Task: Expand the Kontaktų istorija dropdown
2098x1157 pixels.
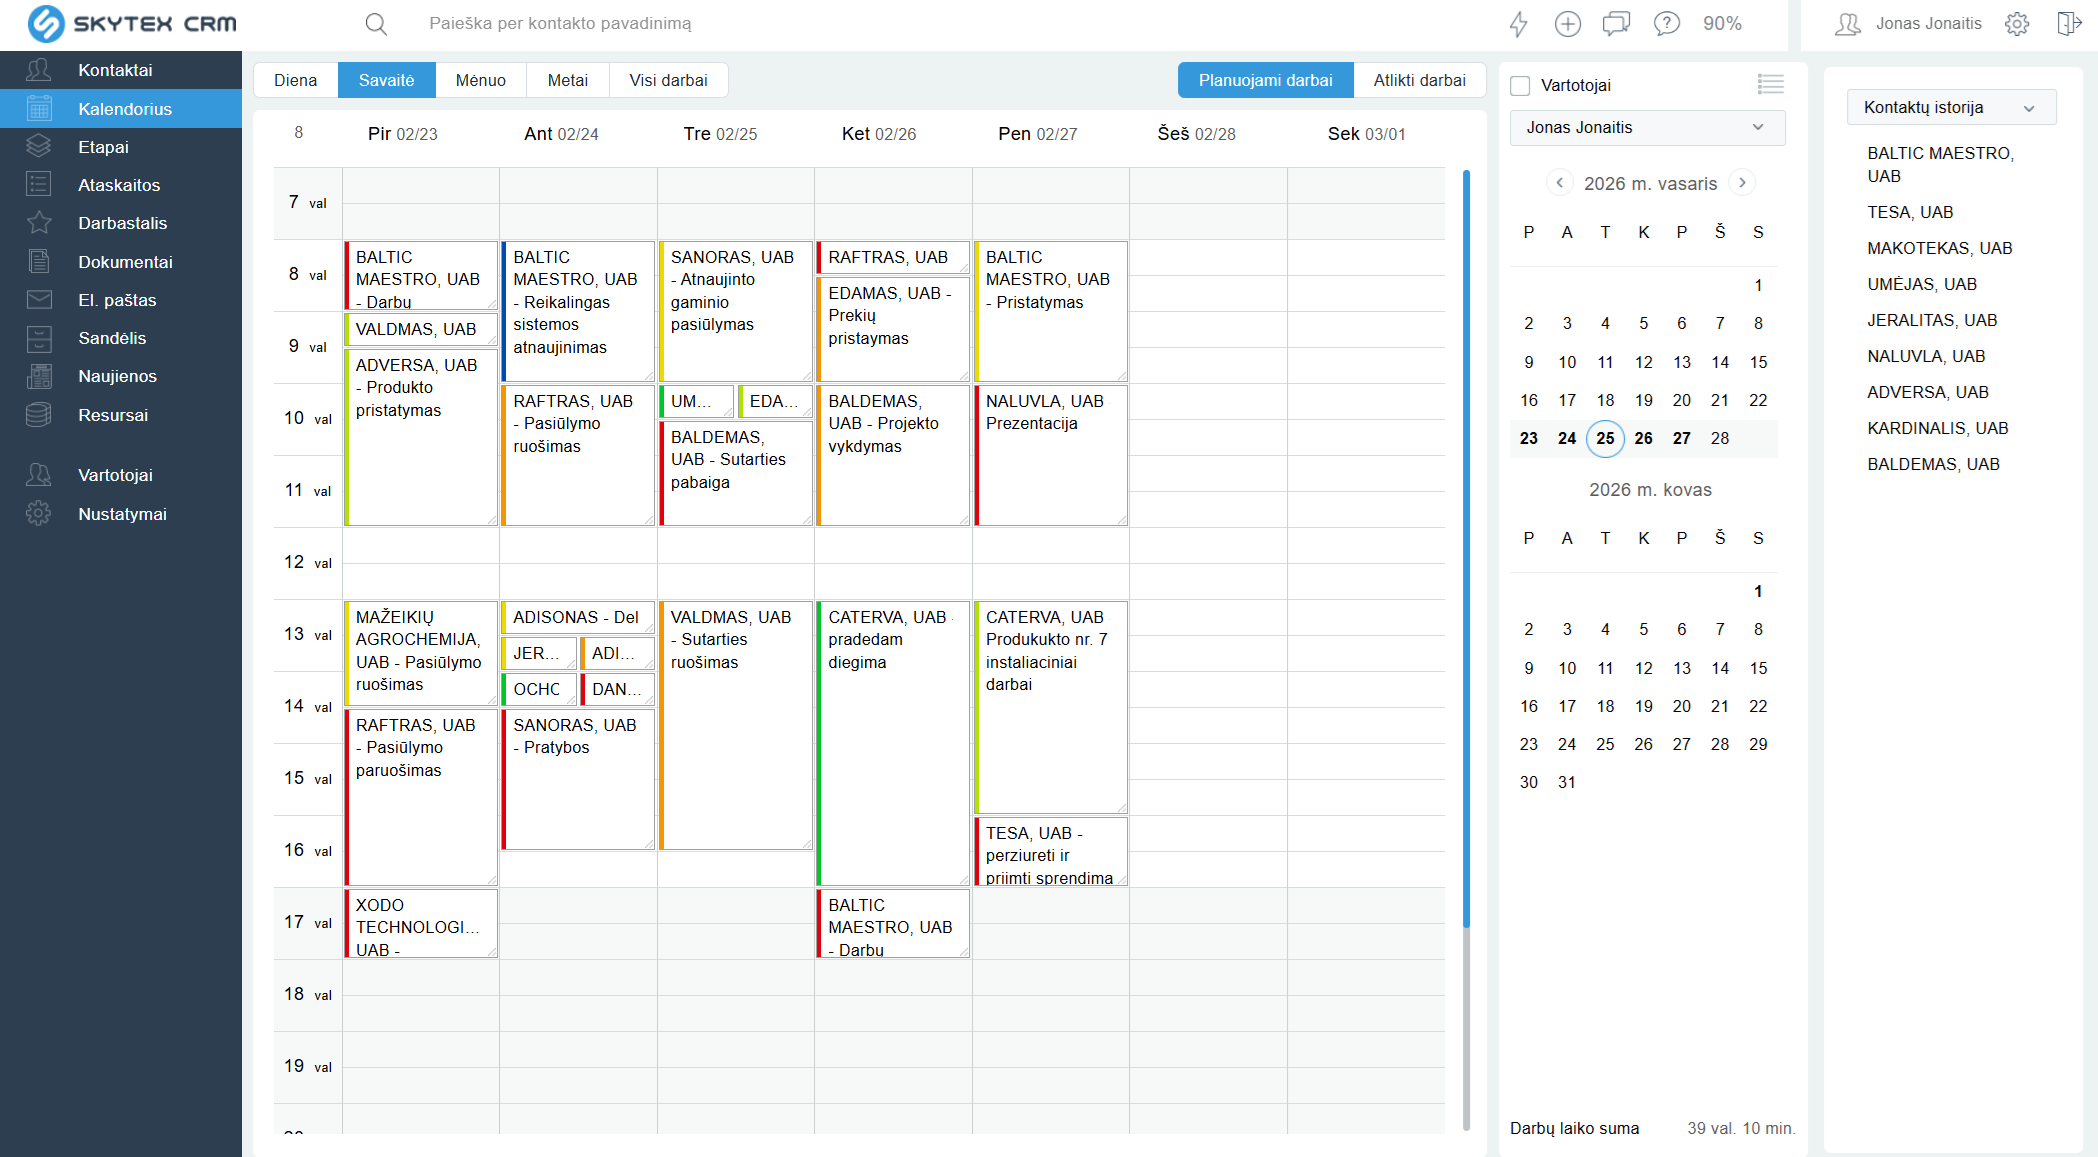Action: click(x=1951, y=108)
